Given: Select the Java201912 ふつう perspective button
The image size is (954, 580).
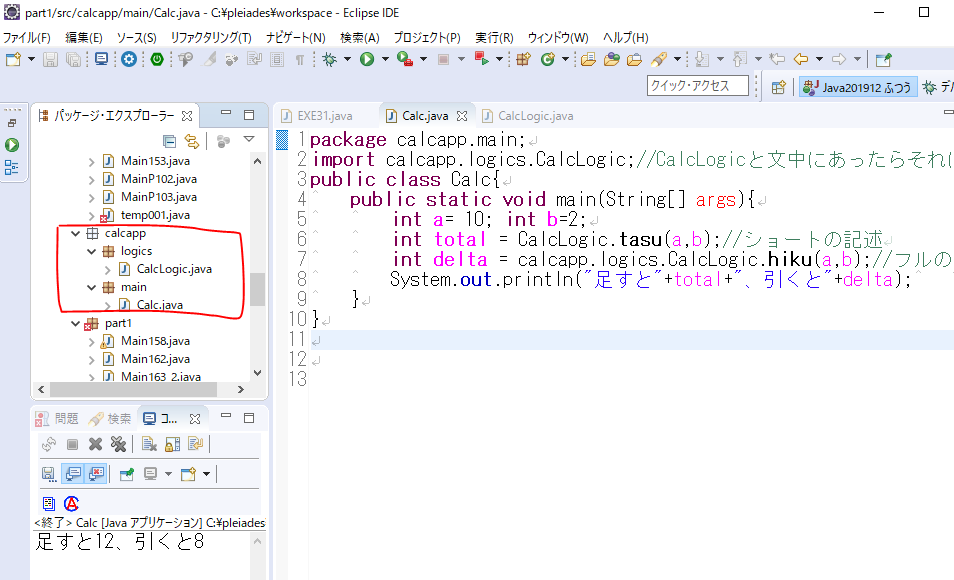Looking at the screenshot, I should [858, 87].
